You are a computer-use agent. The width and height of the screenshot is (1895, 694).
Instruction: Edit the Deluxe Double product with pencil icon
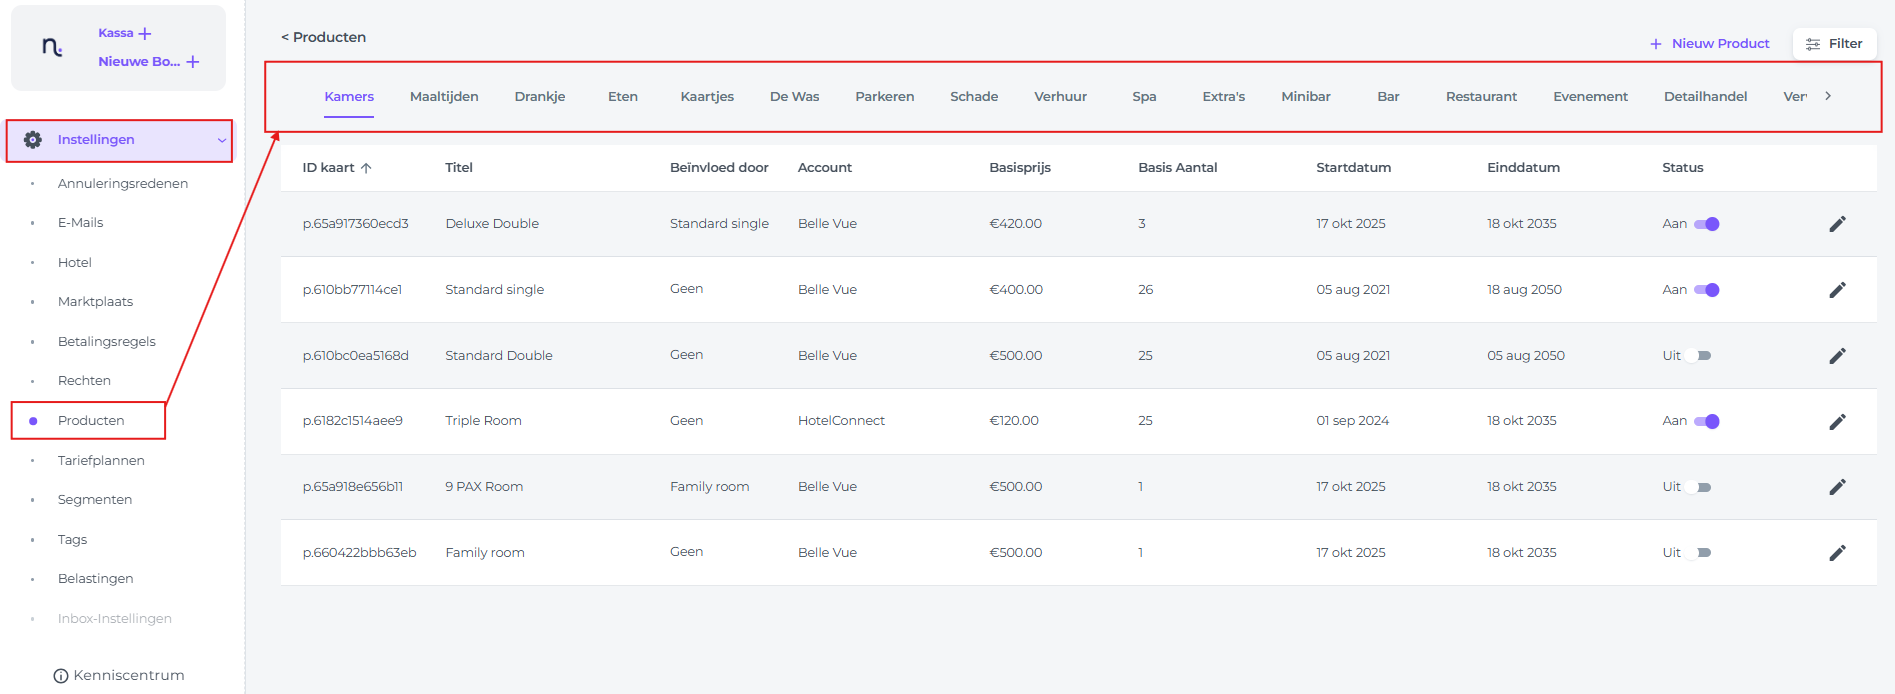tap(1837, 224)
